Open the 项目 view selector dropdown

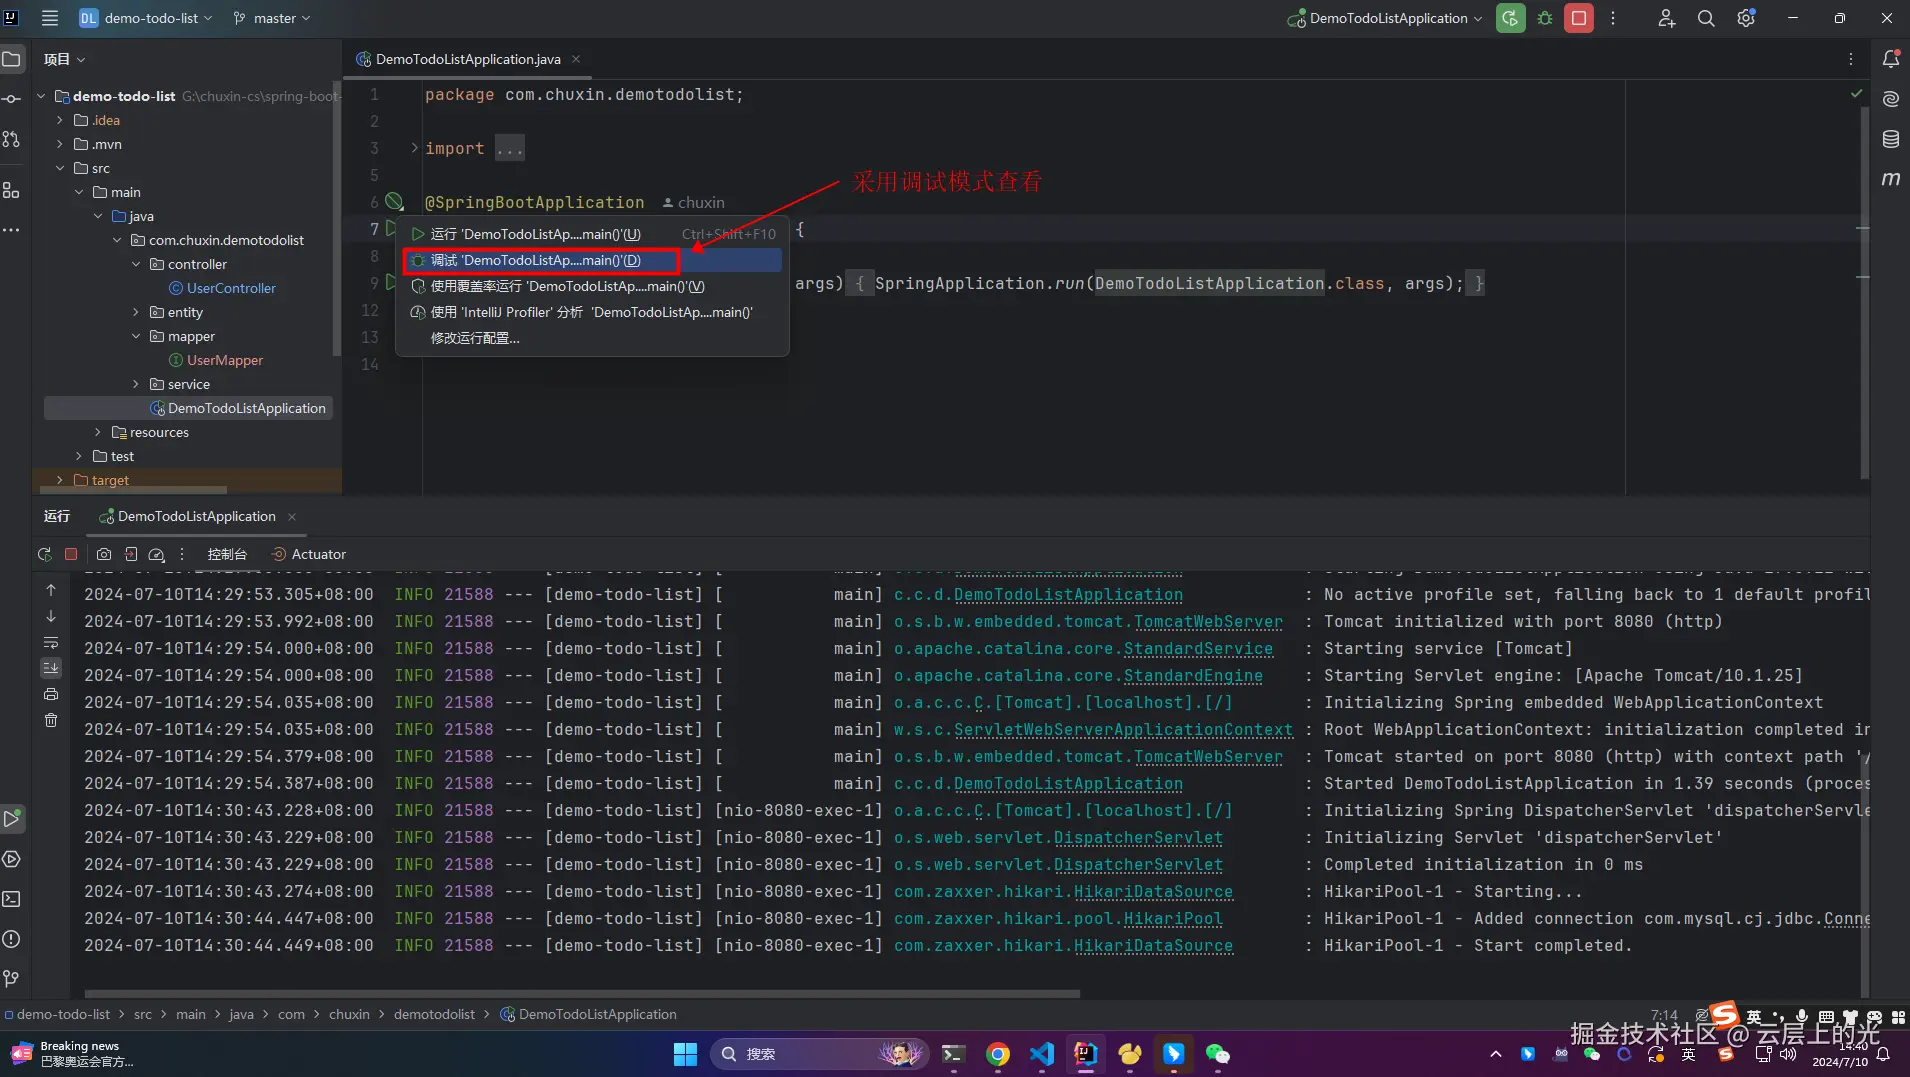tap(64, 59)
